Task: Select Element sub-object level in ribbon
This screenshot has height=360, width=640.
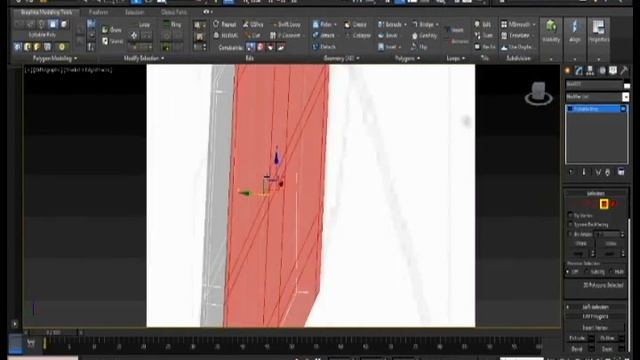Action: [x=64, y=24]
